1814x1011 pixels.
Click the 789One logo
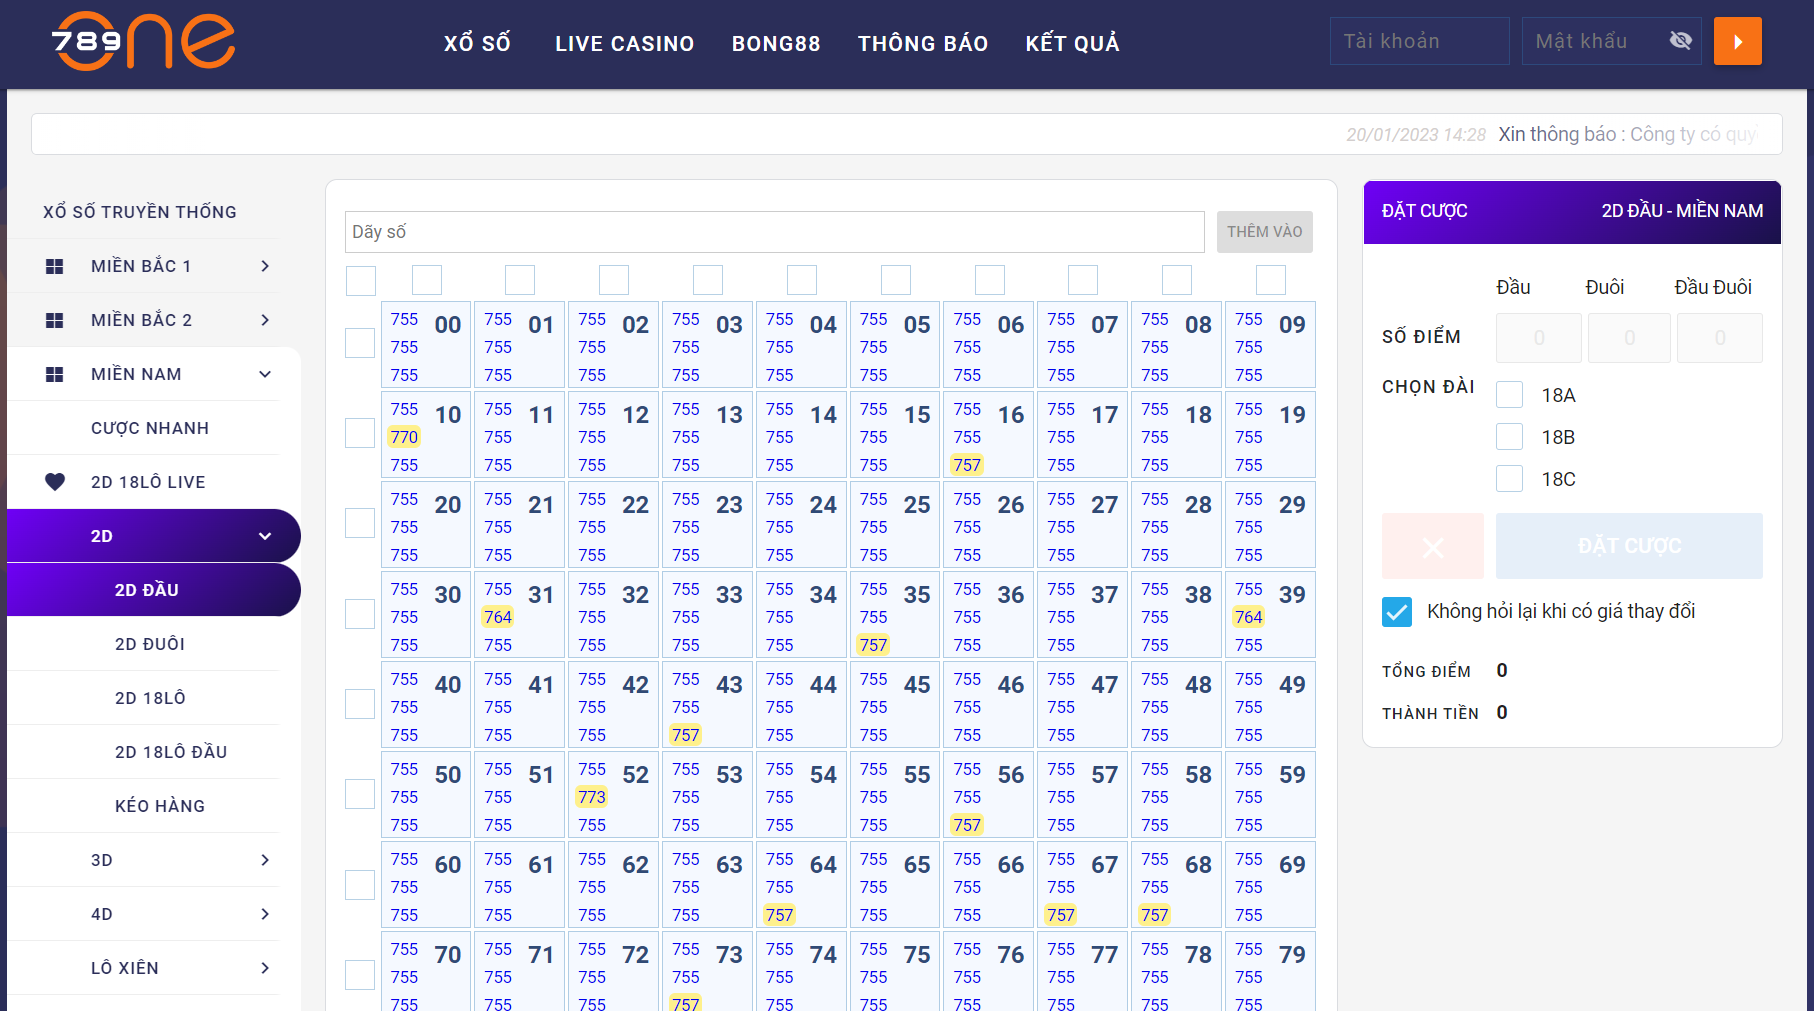click(143, 41)
